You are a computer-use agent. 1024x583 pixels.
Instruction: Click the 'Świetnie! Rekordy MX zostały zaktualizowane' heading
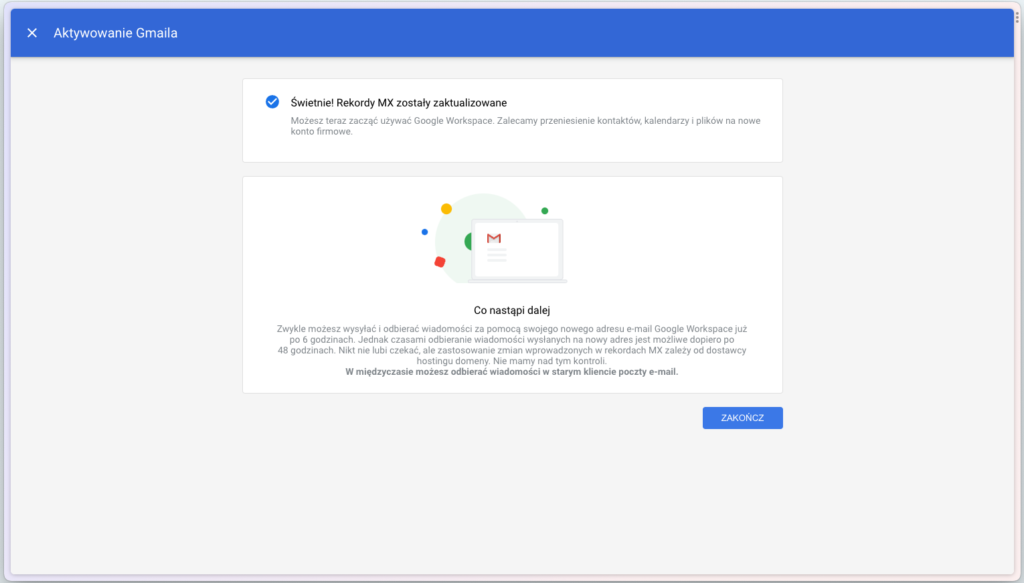398,102
